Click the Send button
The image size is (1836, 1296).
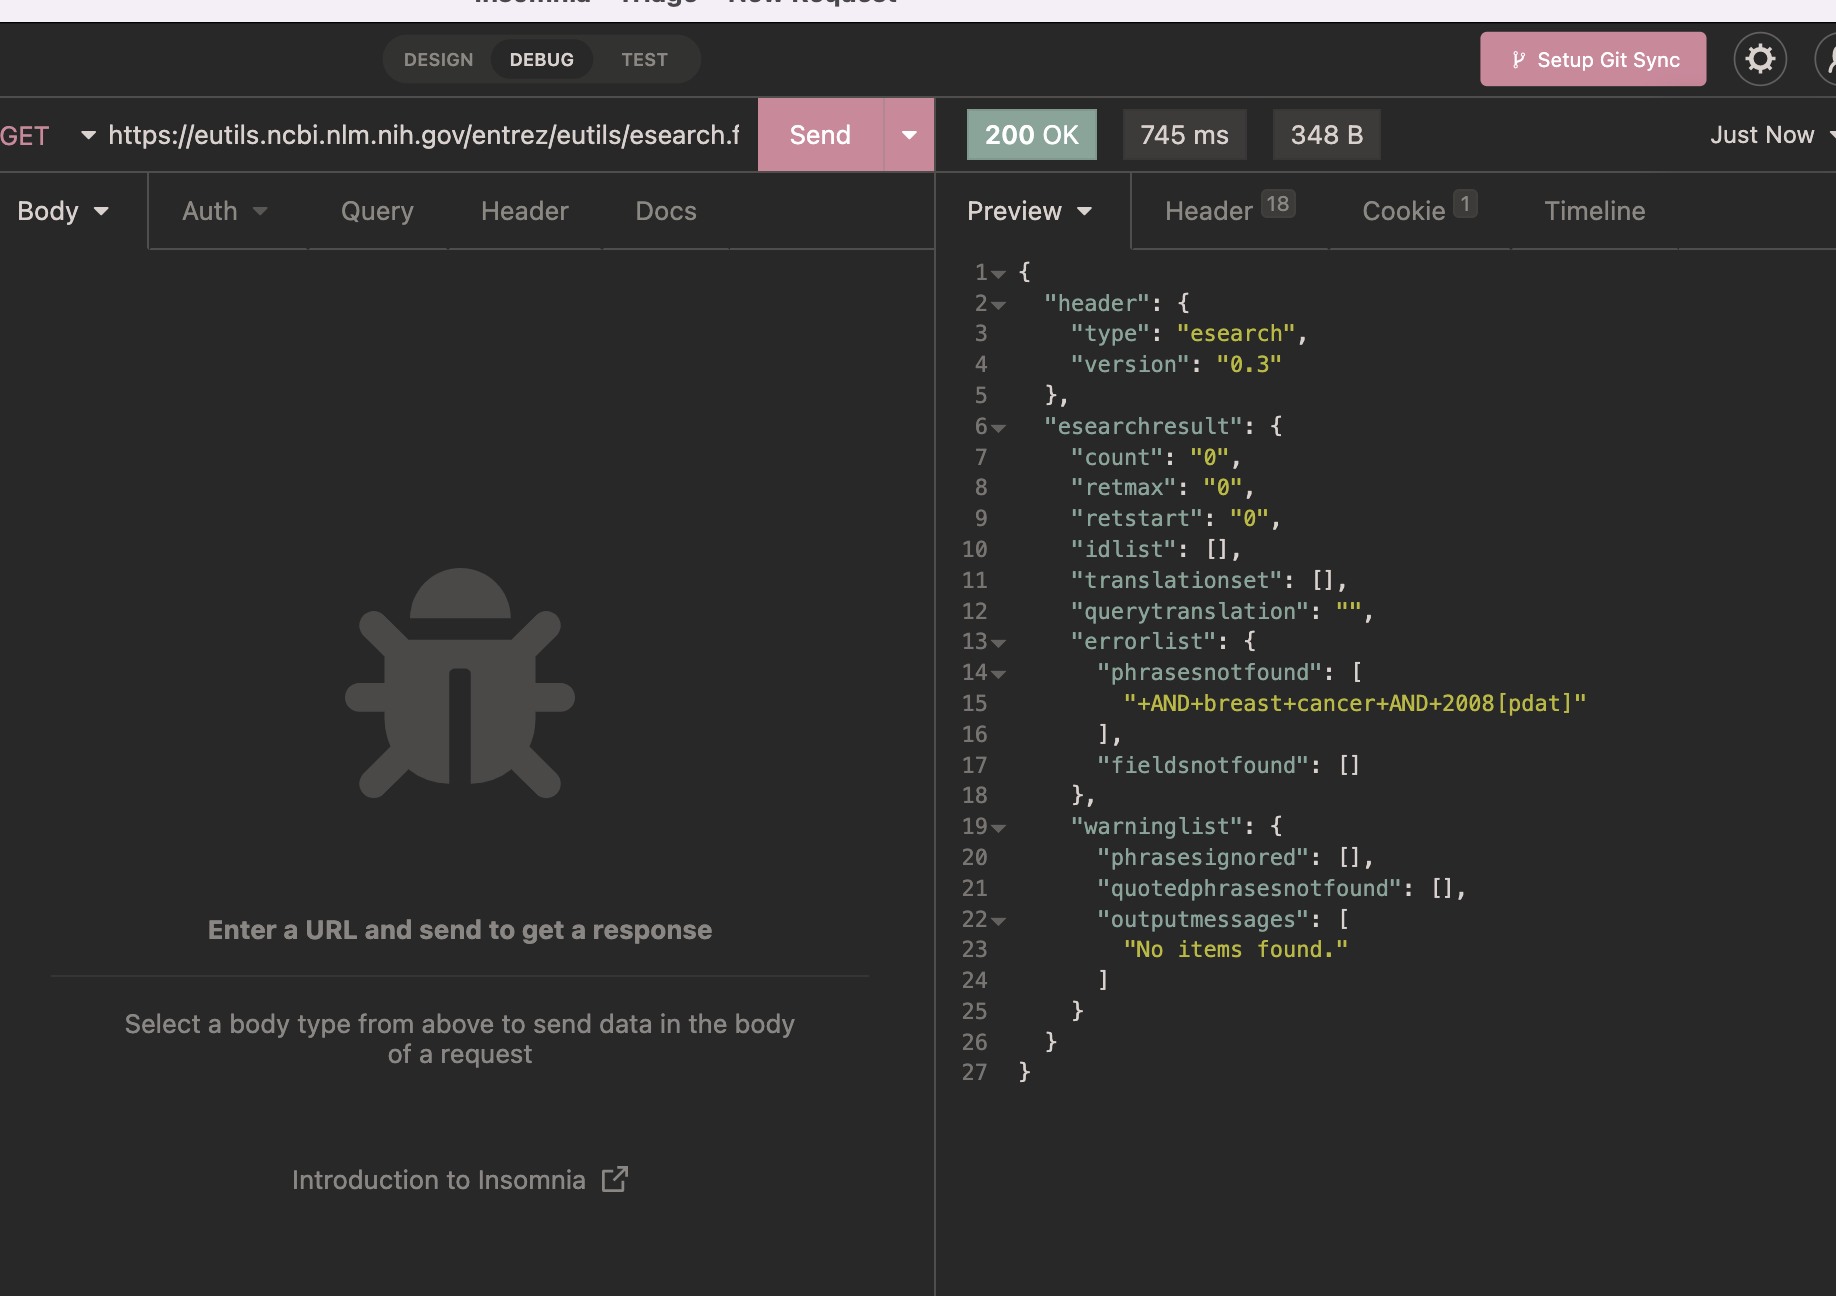[820, 135]
